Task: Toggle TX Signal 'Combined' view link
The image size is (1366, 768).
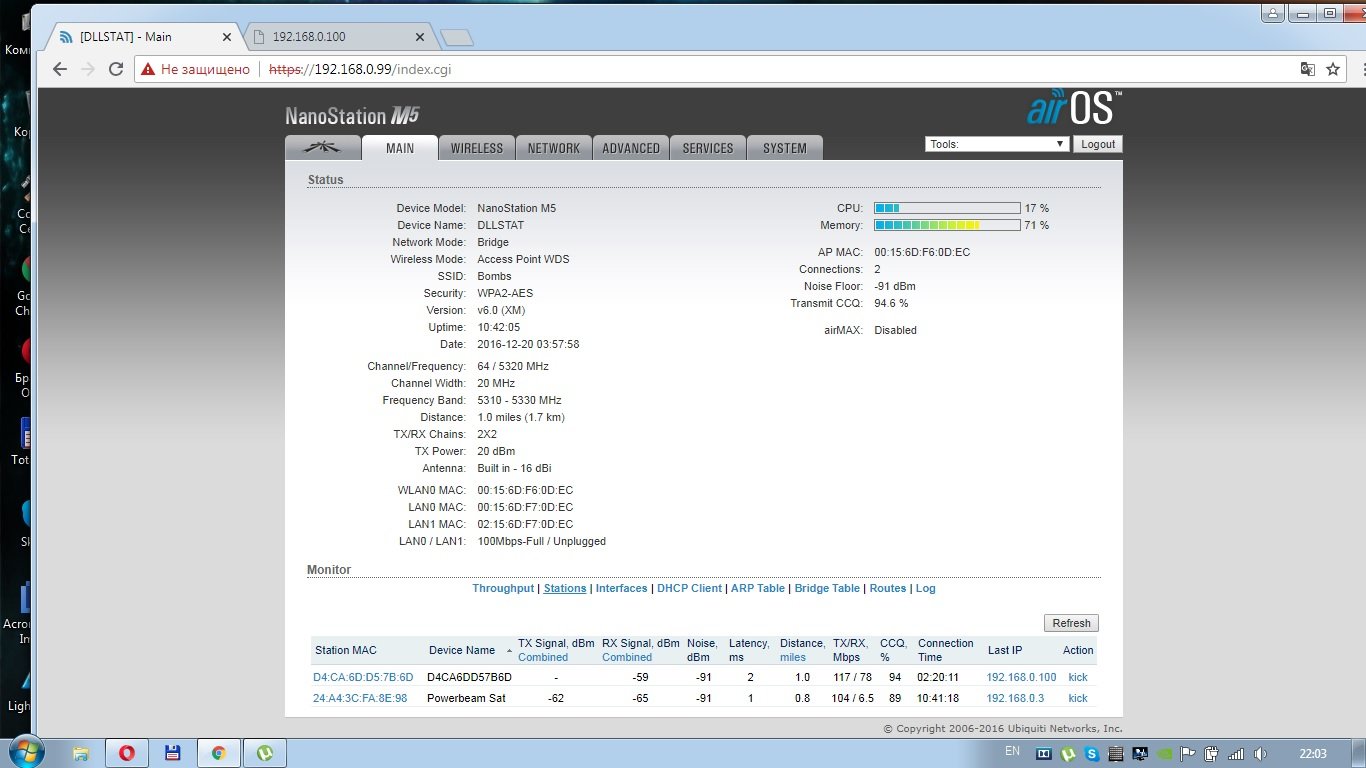Action: 543,657
